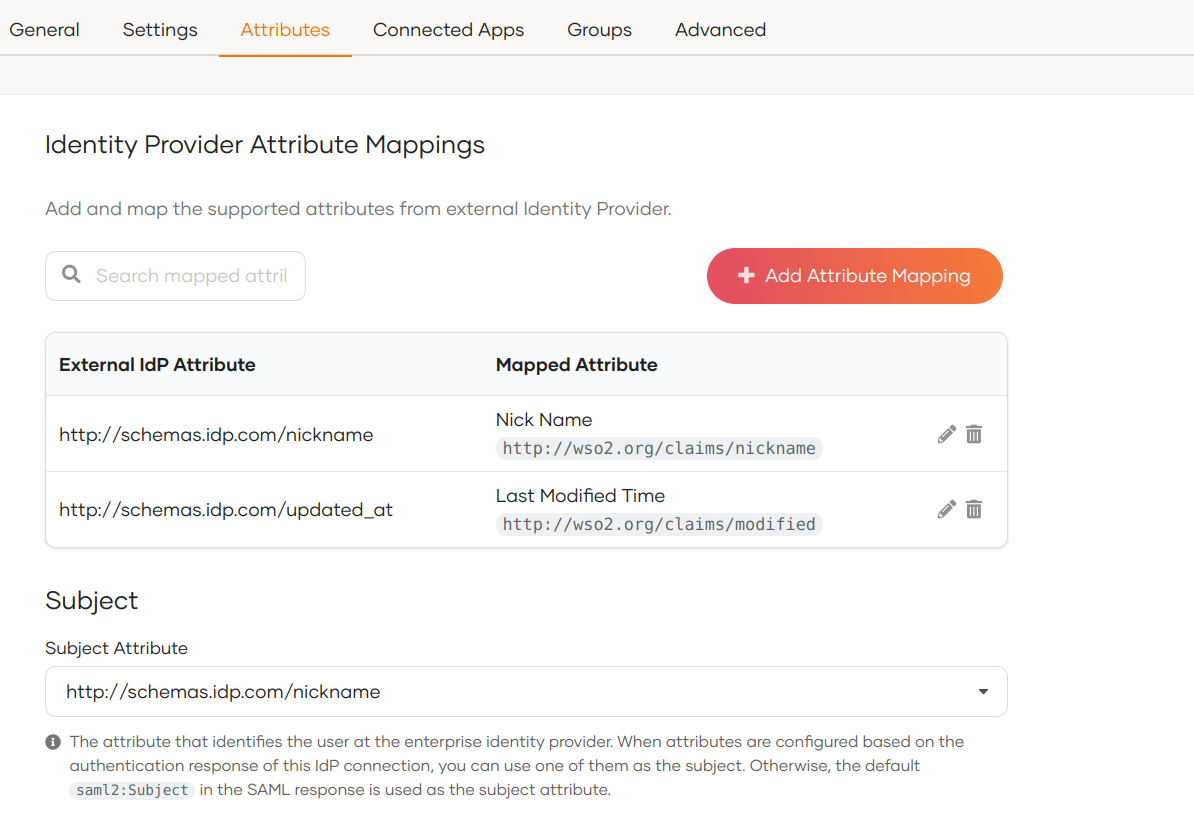This screenshot has height=822, width=1194.
Task: Select the Attributes tab
Action: click(x=285, y=30)
